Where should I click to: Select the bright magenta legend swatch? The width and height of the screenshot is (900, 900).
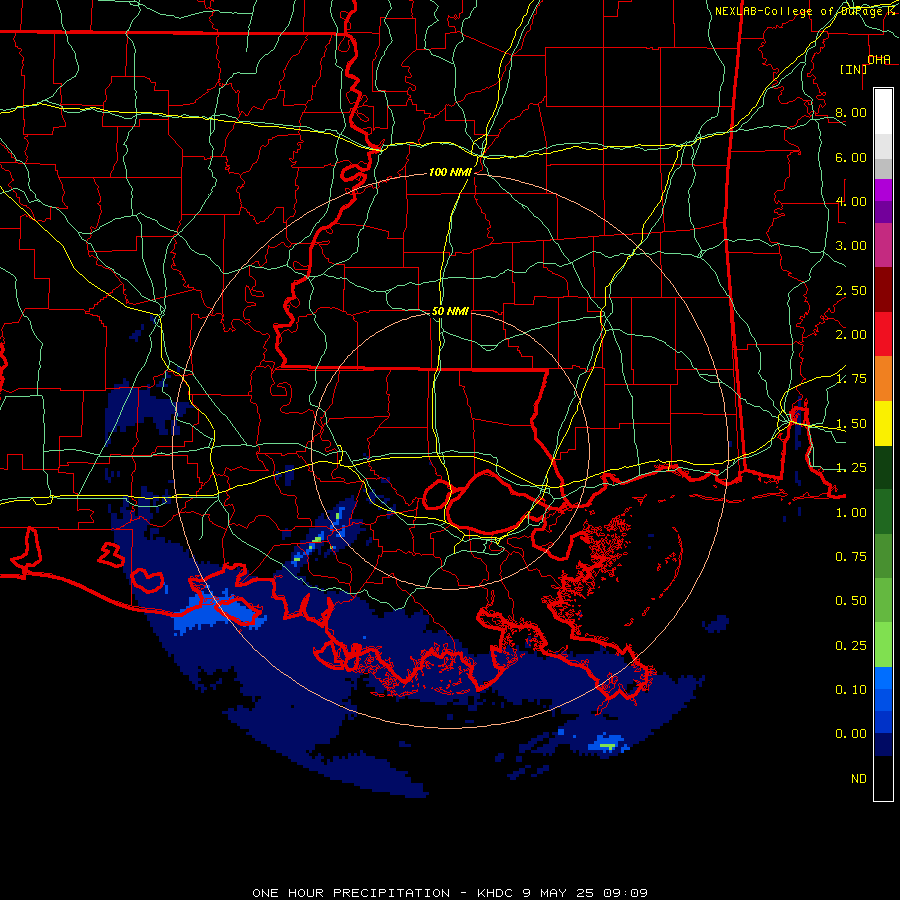click(x=883, y=190)
